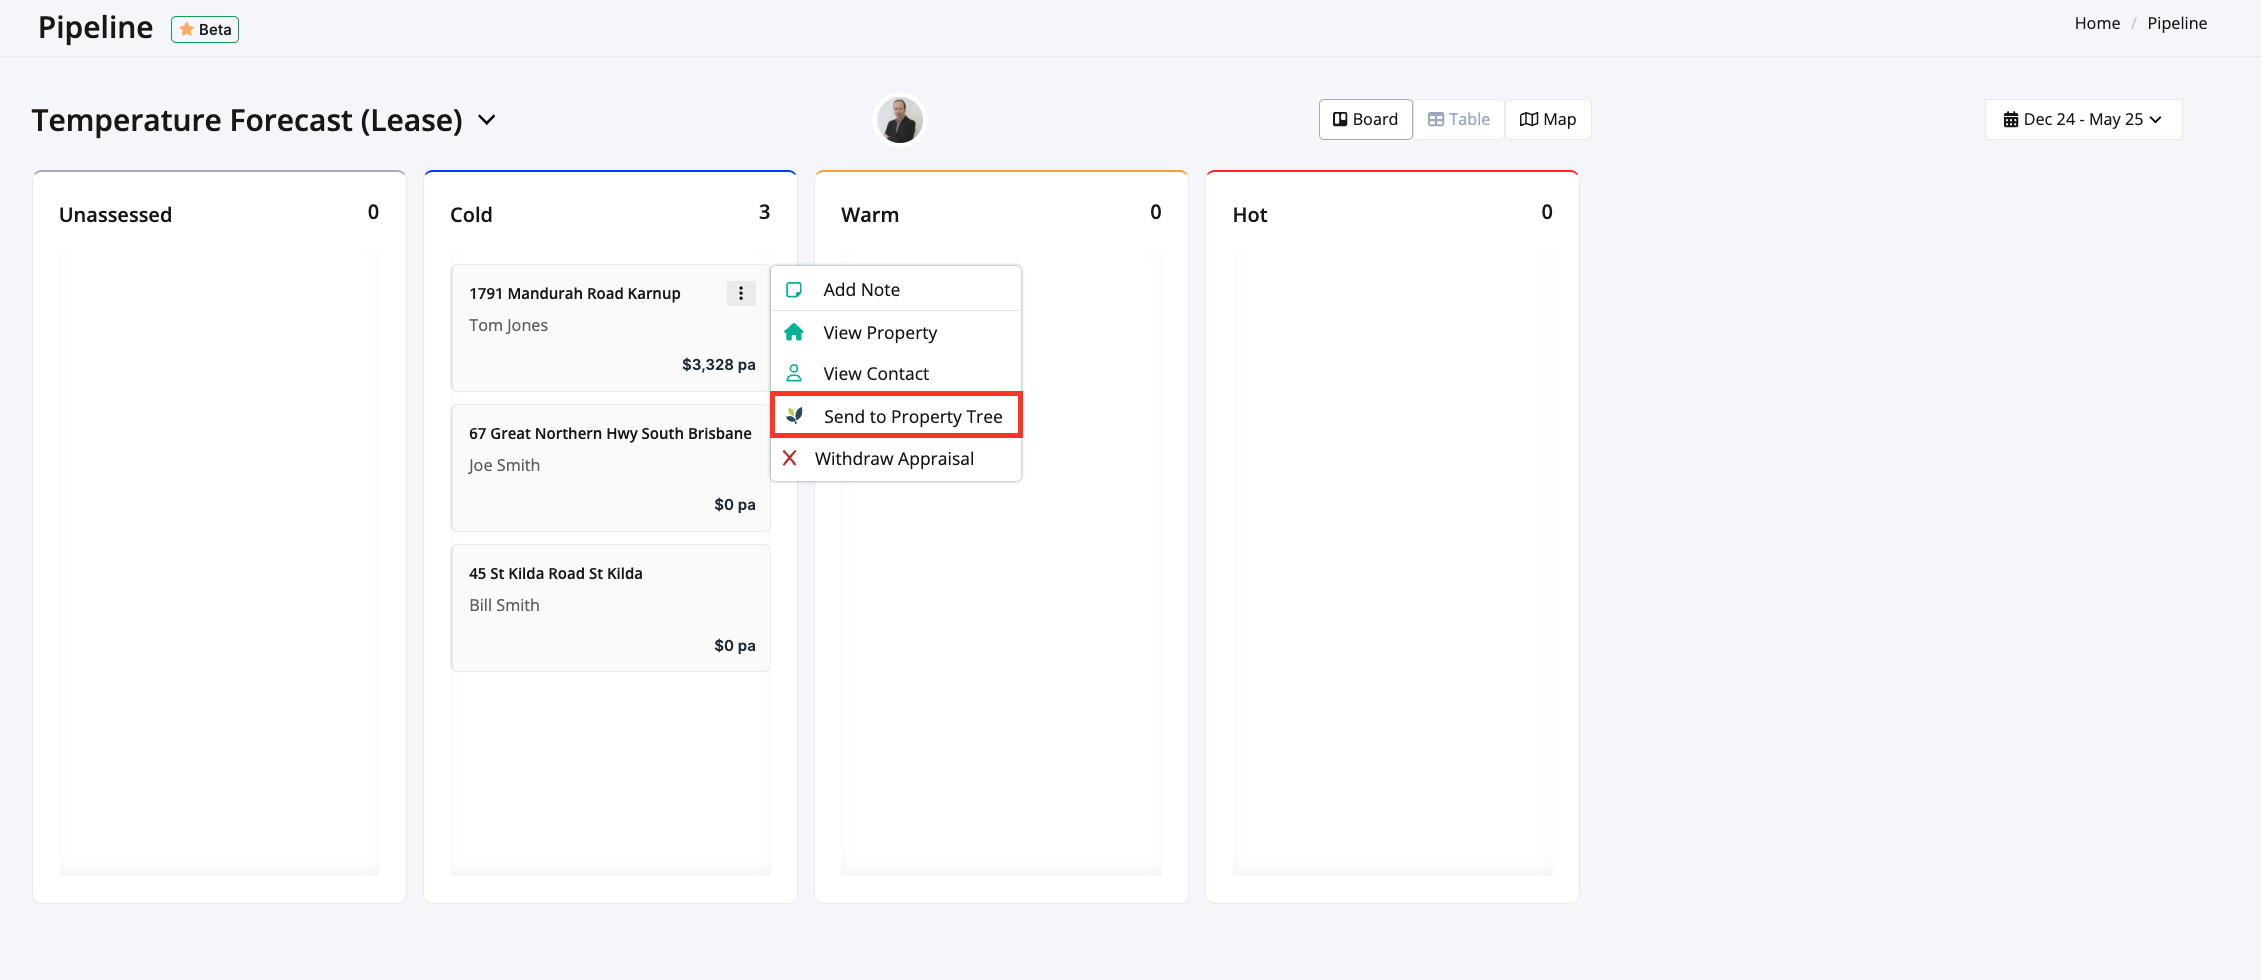The width and height of the screenshot is (2261, 980).
Task: Click the Hot column header
Action: tap(1250, 214)
